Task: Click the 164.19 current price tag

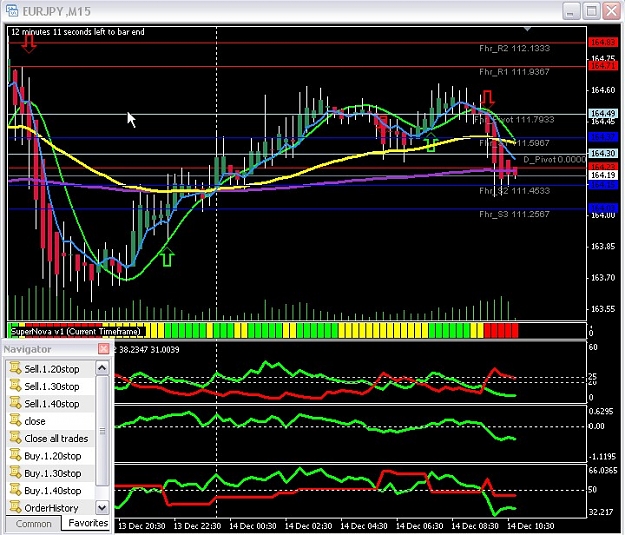Action: pos(603,175)
